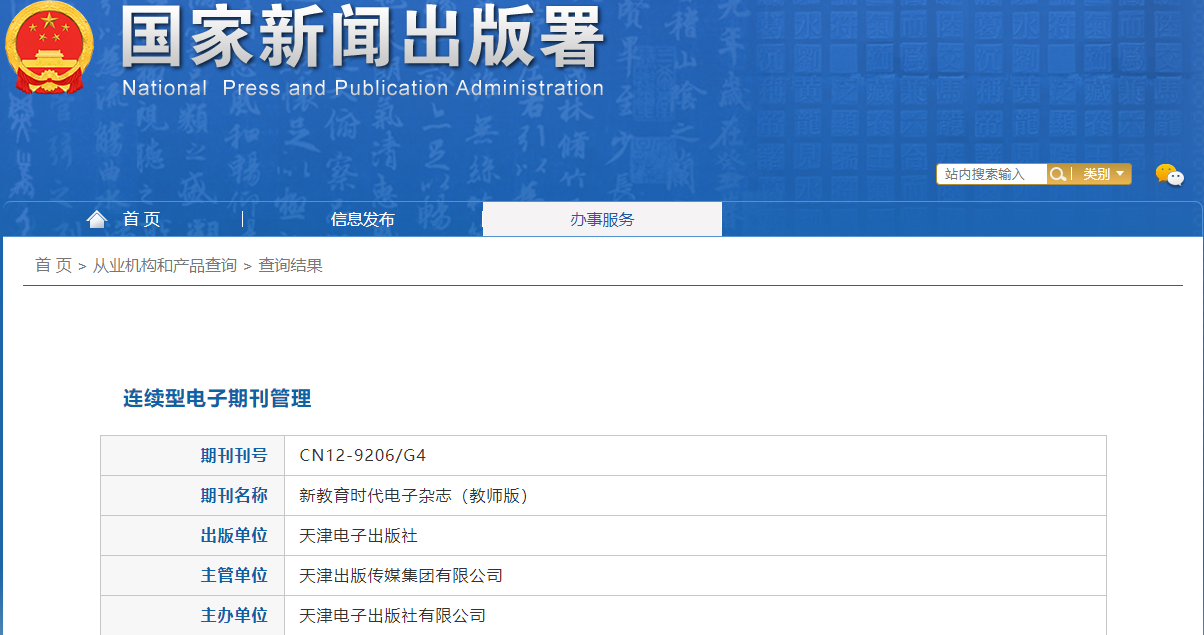1204x635 pixels.
Task: Click 查询结果 breadcrumb item
Action: pos(290,266)
